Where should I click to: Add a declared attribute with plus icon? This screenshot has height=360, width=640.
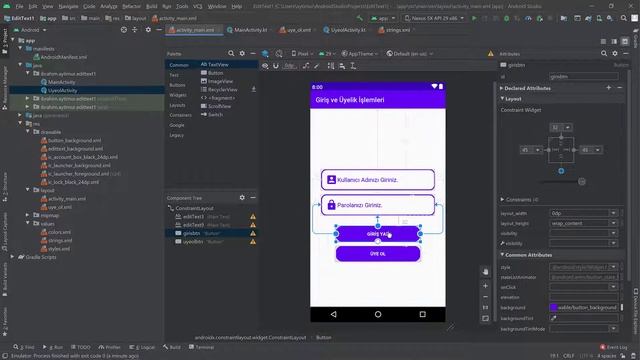609,88
